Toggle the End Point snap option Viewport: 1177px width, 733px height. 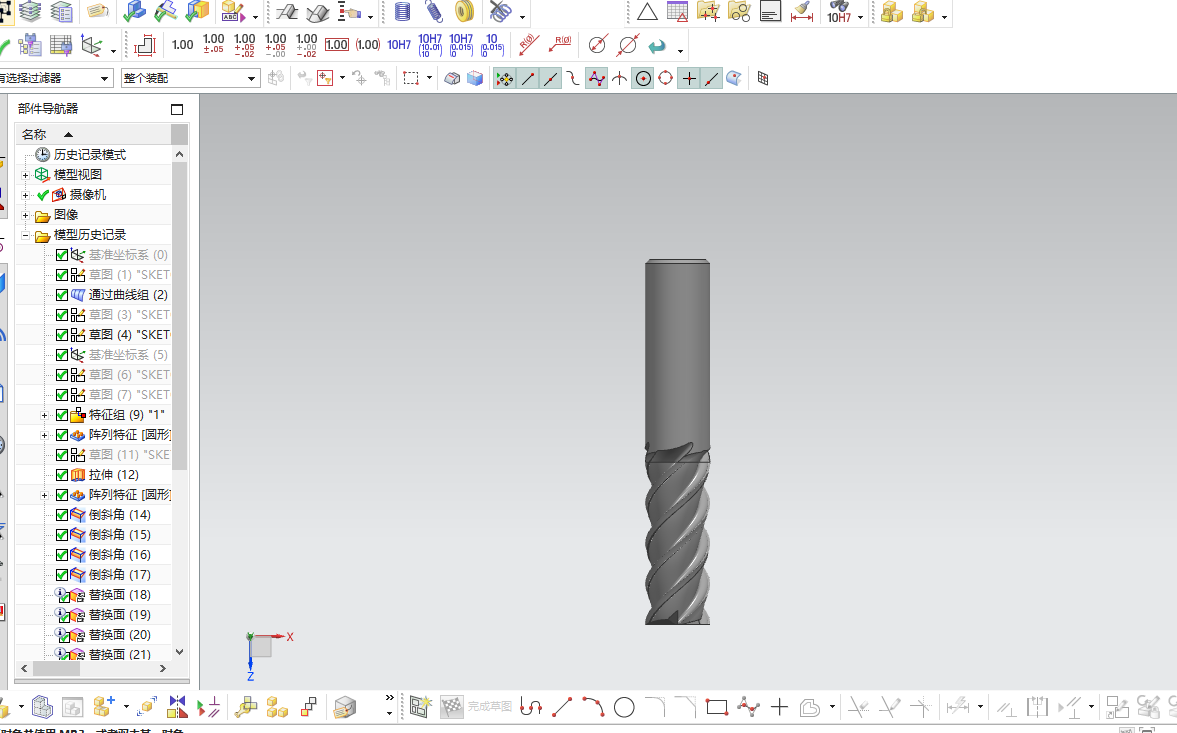click(x=528, y=79)
